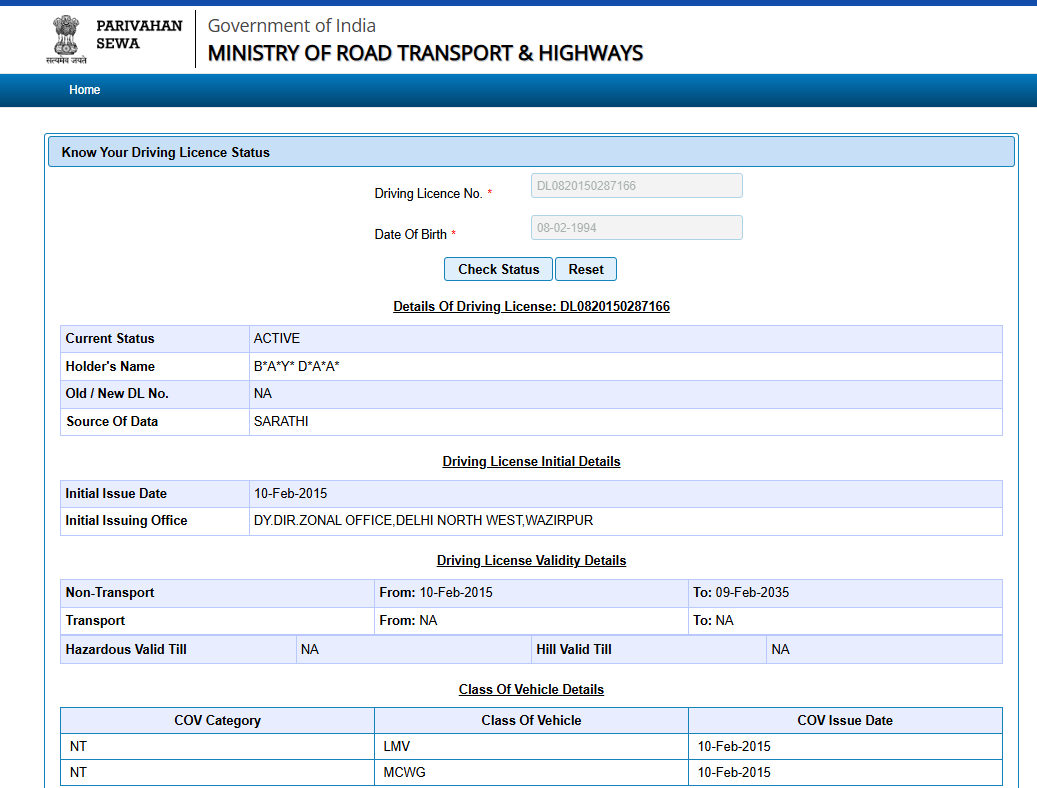
Task: Focus the Date Of Birth field
Action: (x=636, y=228)
